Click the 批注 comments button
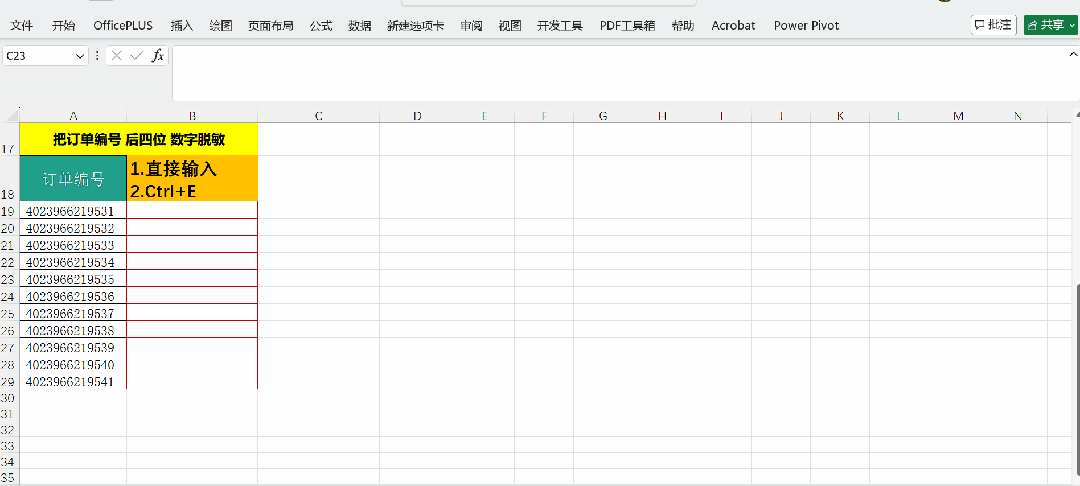The height and width of the screenshot is (486, 1080). coord(994,25)
